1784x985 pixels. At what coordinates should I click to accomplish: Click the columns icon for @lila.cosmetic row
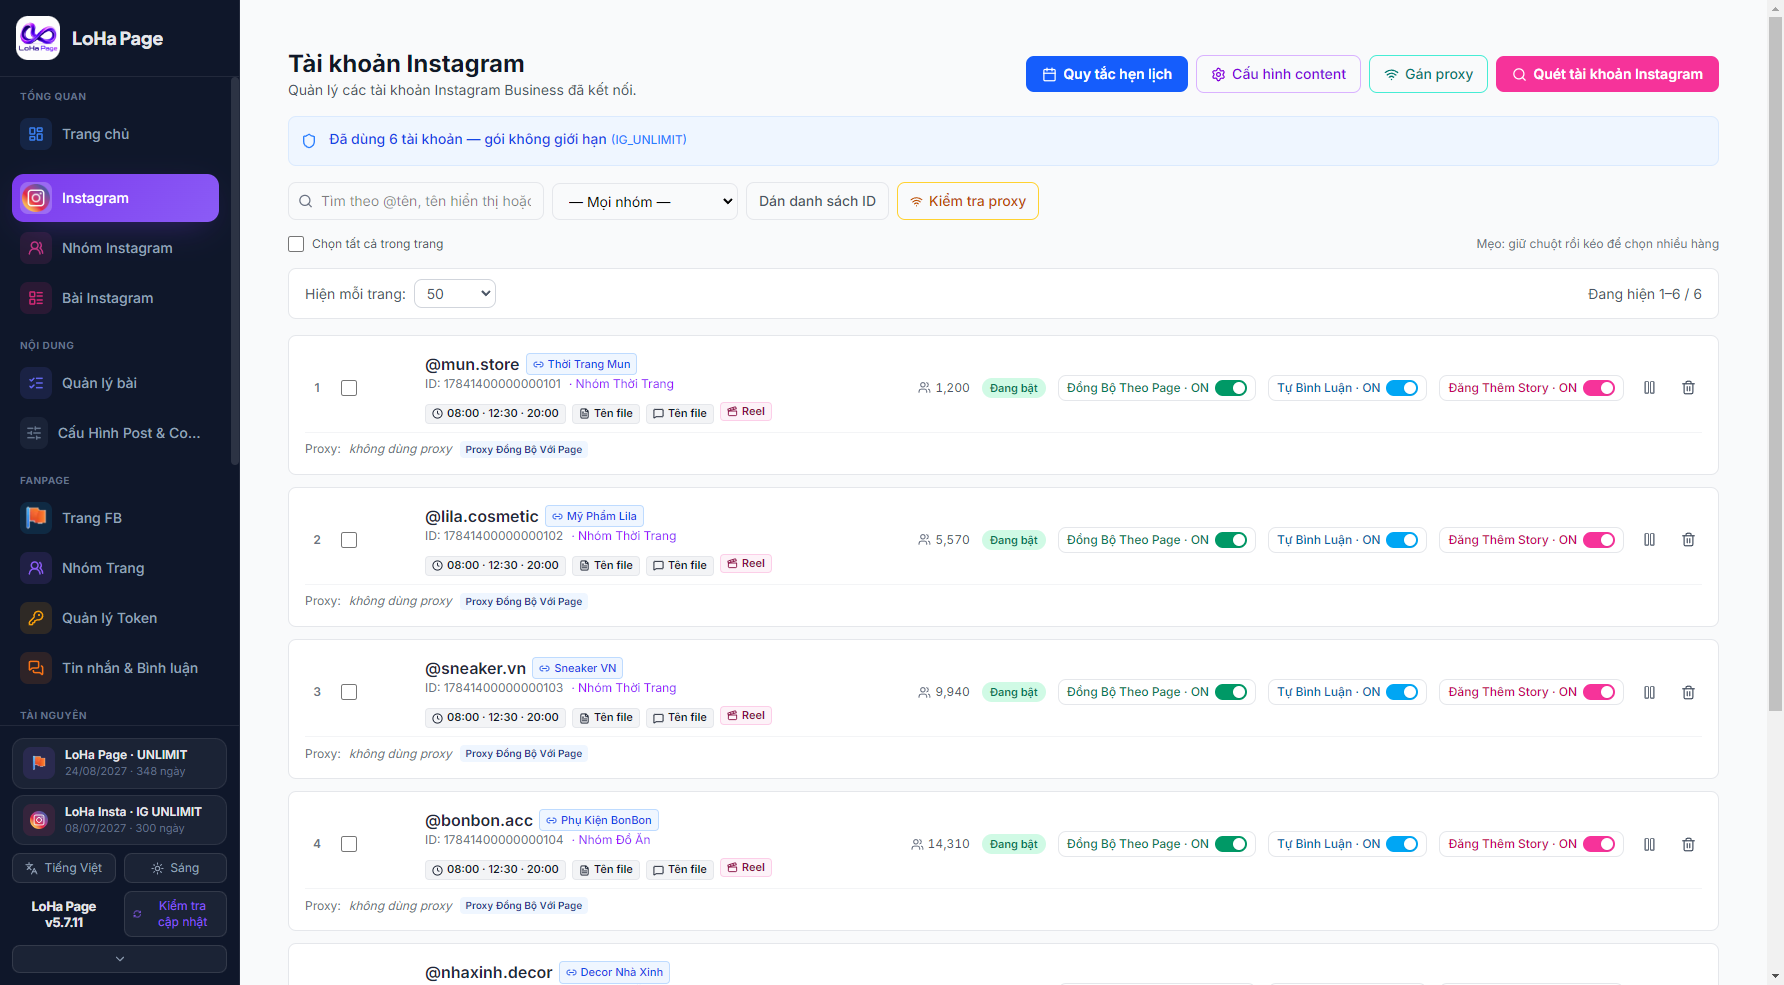(x=1649, y=540)
